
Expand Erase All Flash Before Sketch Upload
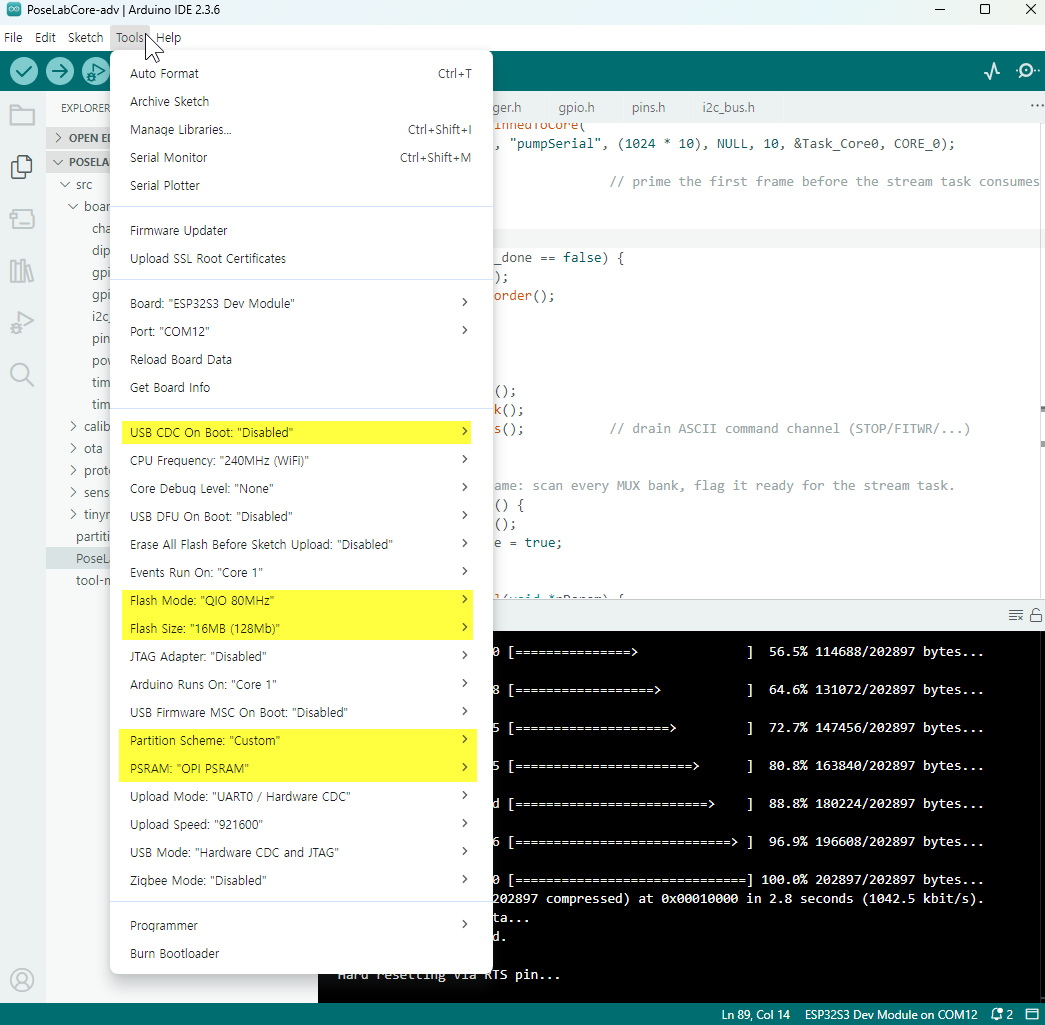[301, 544]
